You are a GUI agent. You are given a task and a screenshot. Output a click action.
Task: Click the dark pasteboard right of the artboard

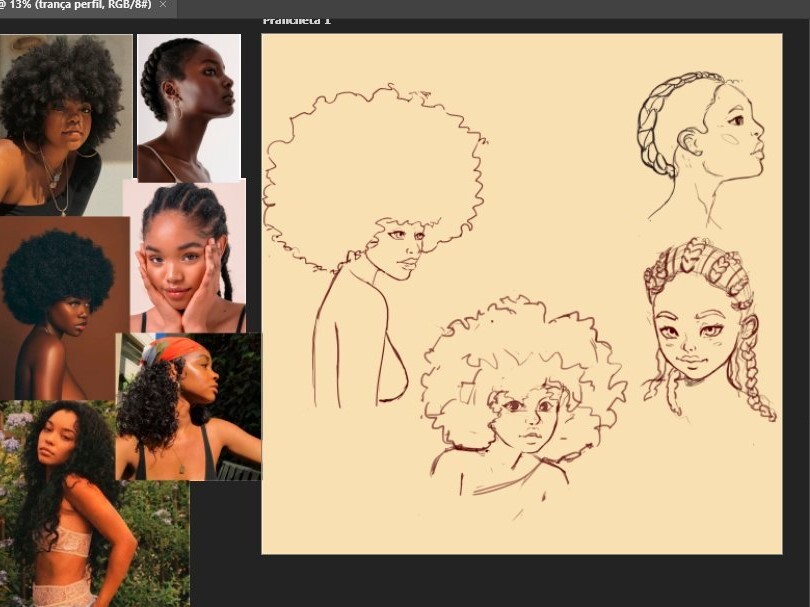click(795, 300)
